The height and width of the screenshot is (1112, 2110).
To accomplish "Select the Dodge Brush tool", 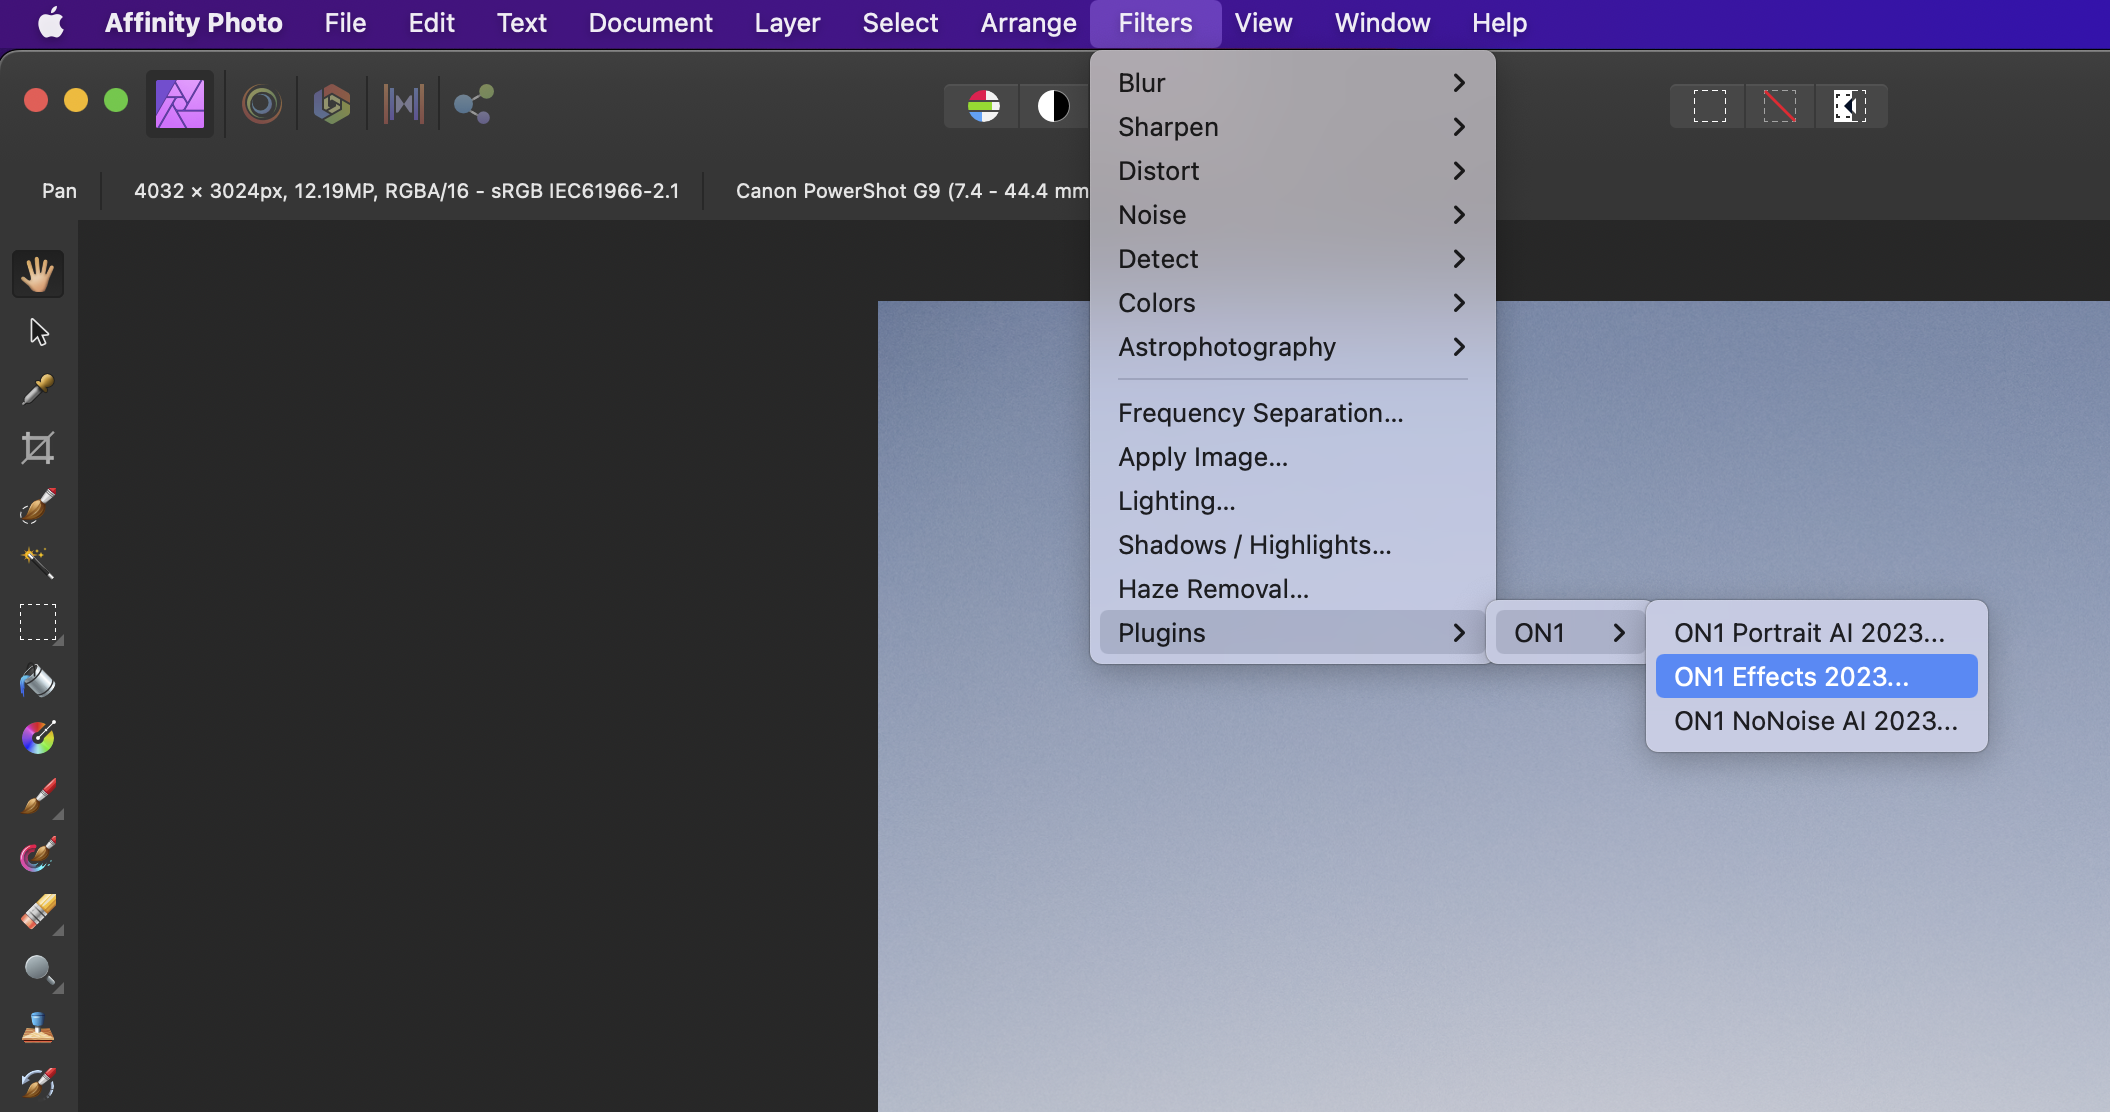I will 38,970.
